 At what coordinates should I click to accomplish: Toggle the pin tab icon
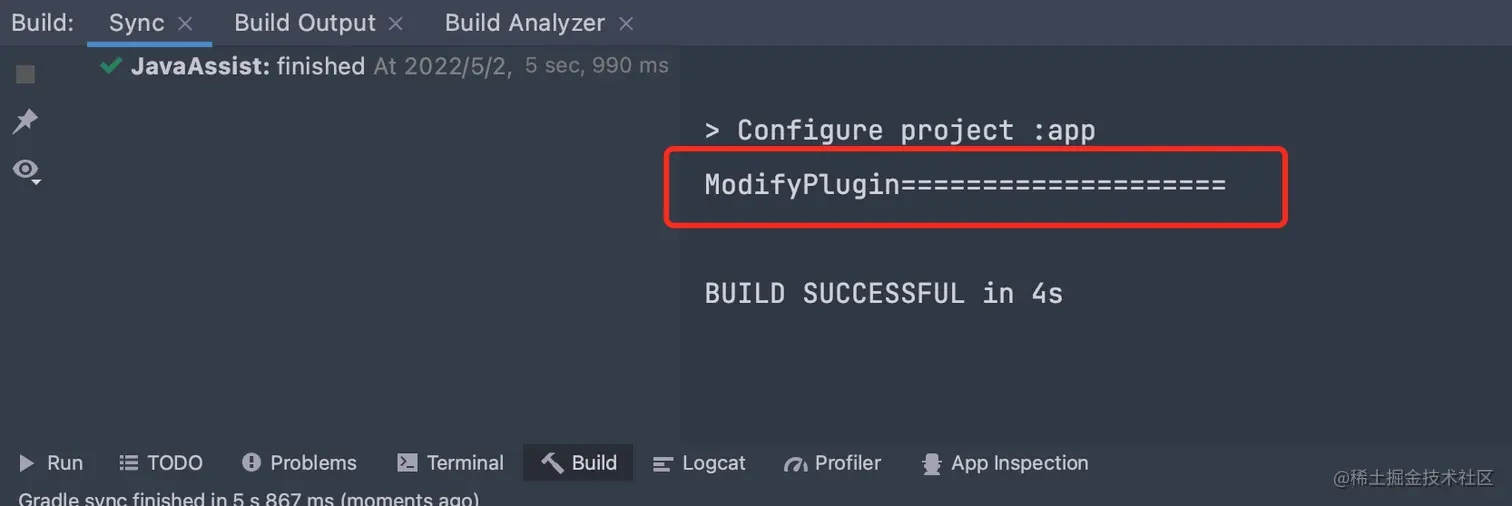[25, 122]
